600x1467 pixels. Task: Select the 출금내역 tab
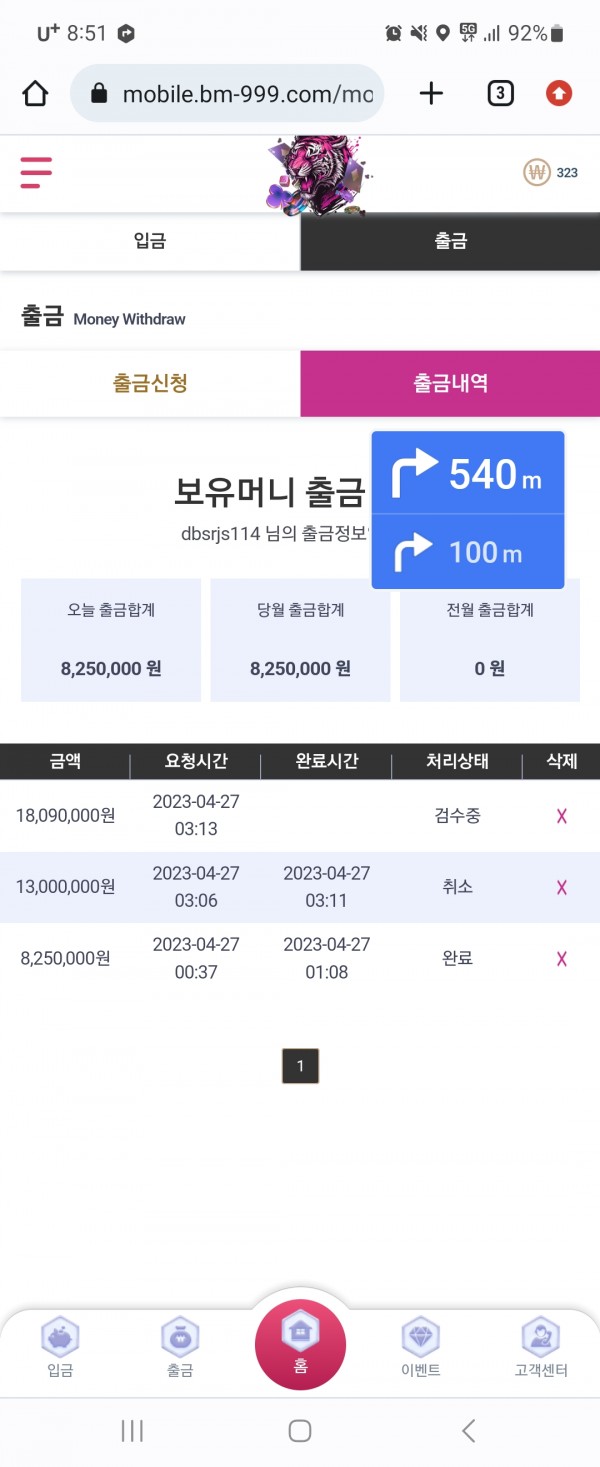pyautogui.click(x=450, y=383)
